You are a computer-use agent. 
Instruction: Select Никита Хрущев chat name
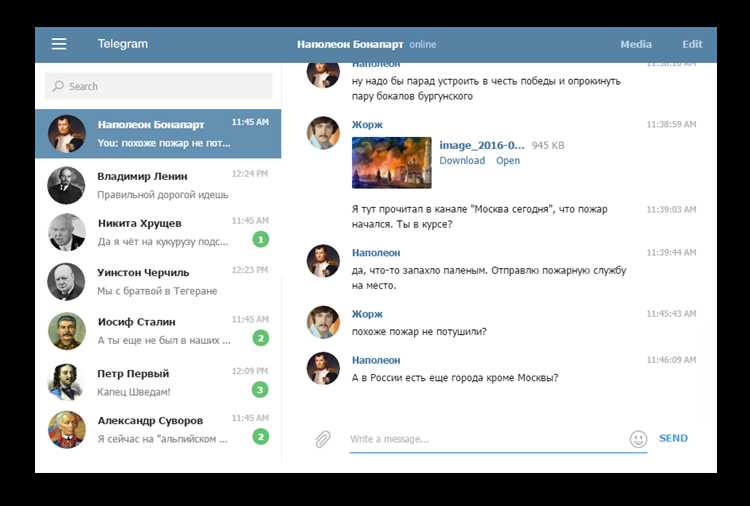(x=140, y=223)
